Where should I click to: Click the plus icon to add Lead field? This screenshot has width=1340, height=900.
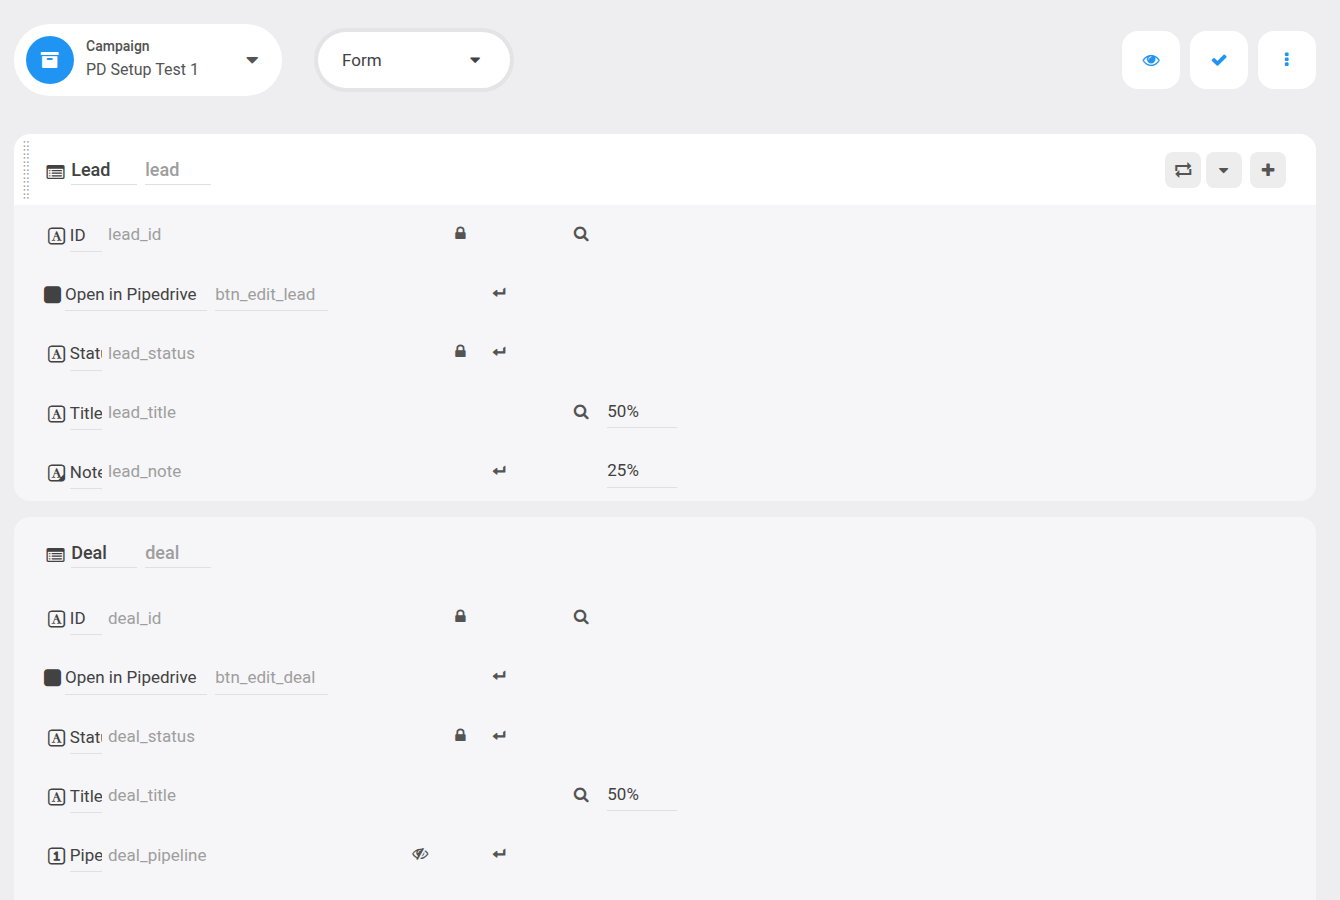(1268, 170)
